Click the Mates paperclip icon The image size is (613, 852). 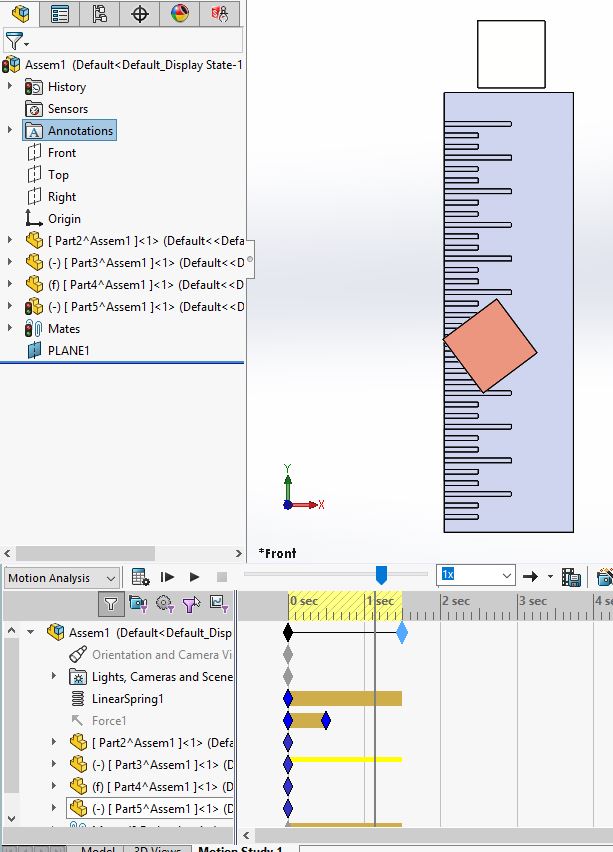(34, 328)
